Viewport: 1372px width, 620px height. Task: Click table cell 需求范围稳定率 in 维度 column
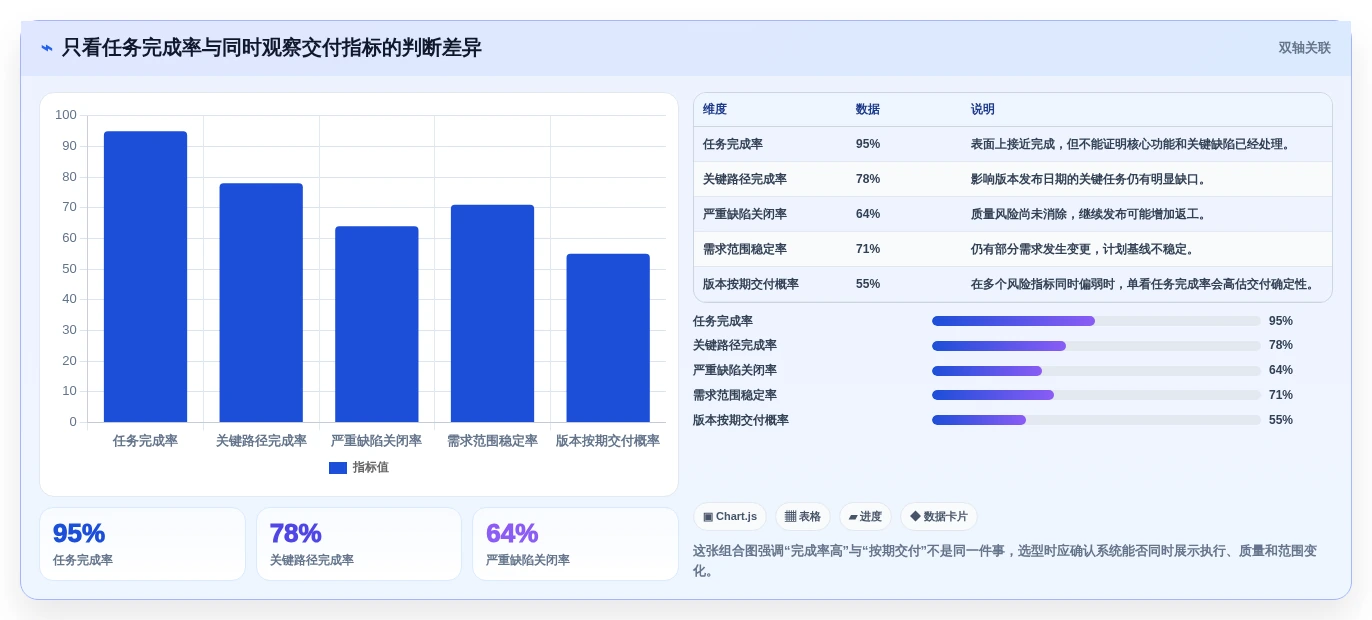click(745, 249)
